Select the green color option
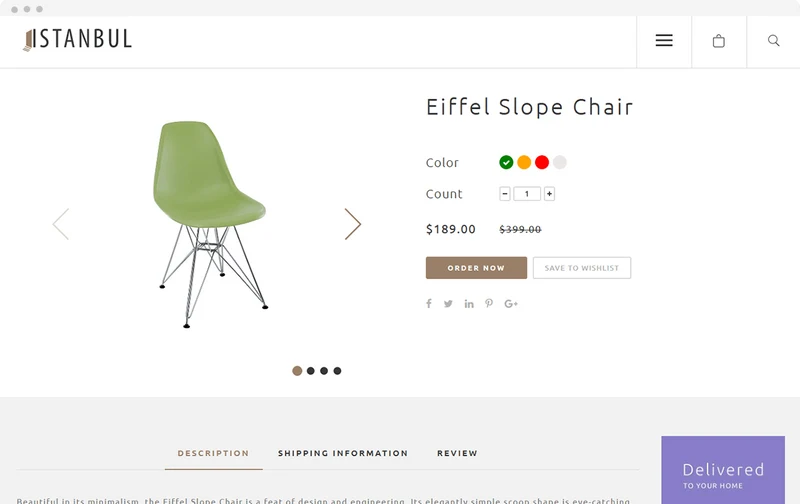Image resolution: width=800 pixels, height=504 pixels. point(506,162)
